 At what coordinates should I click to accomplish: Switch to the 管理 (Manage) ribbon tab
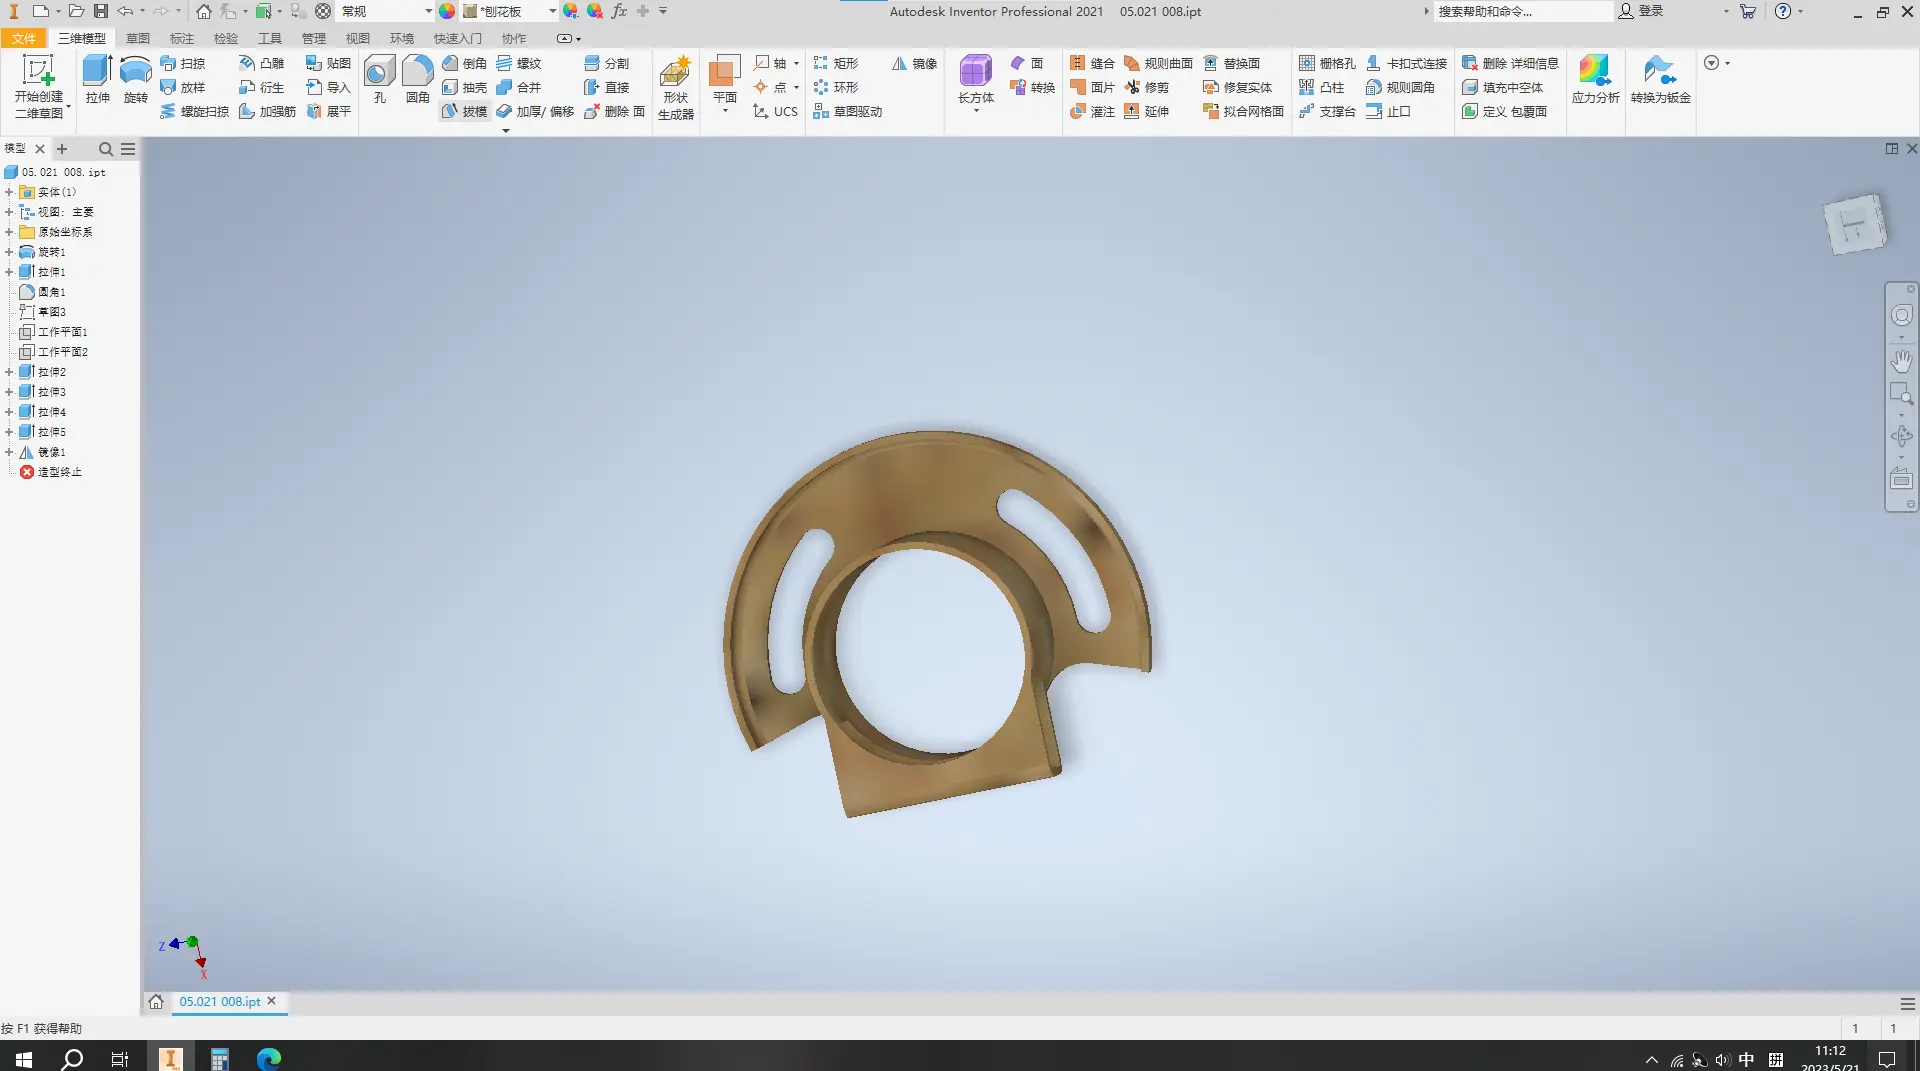[314, 38]
